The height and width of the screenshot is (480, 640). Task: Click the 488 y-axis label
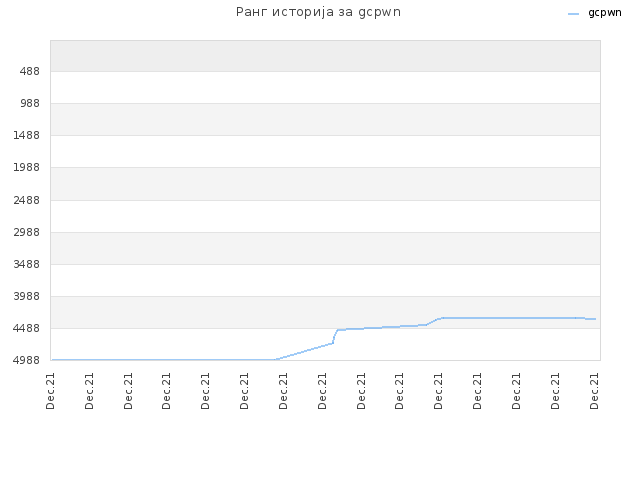click(30, 71)
